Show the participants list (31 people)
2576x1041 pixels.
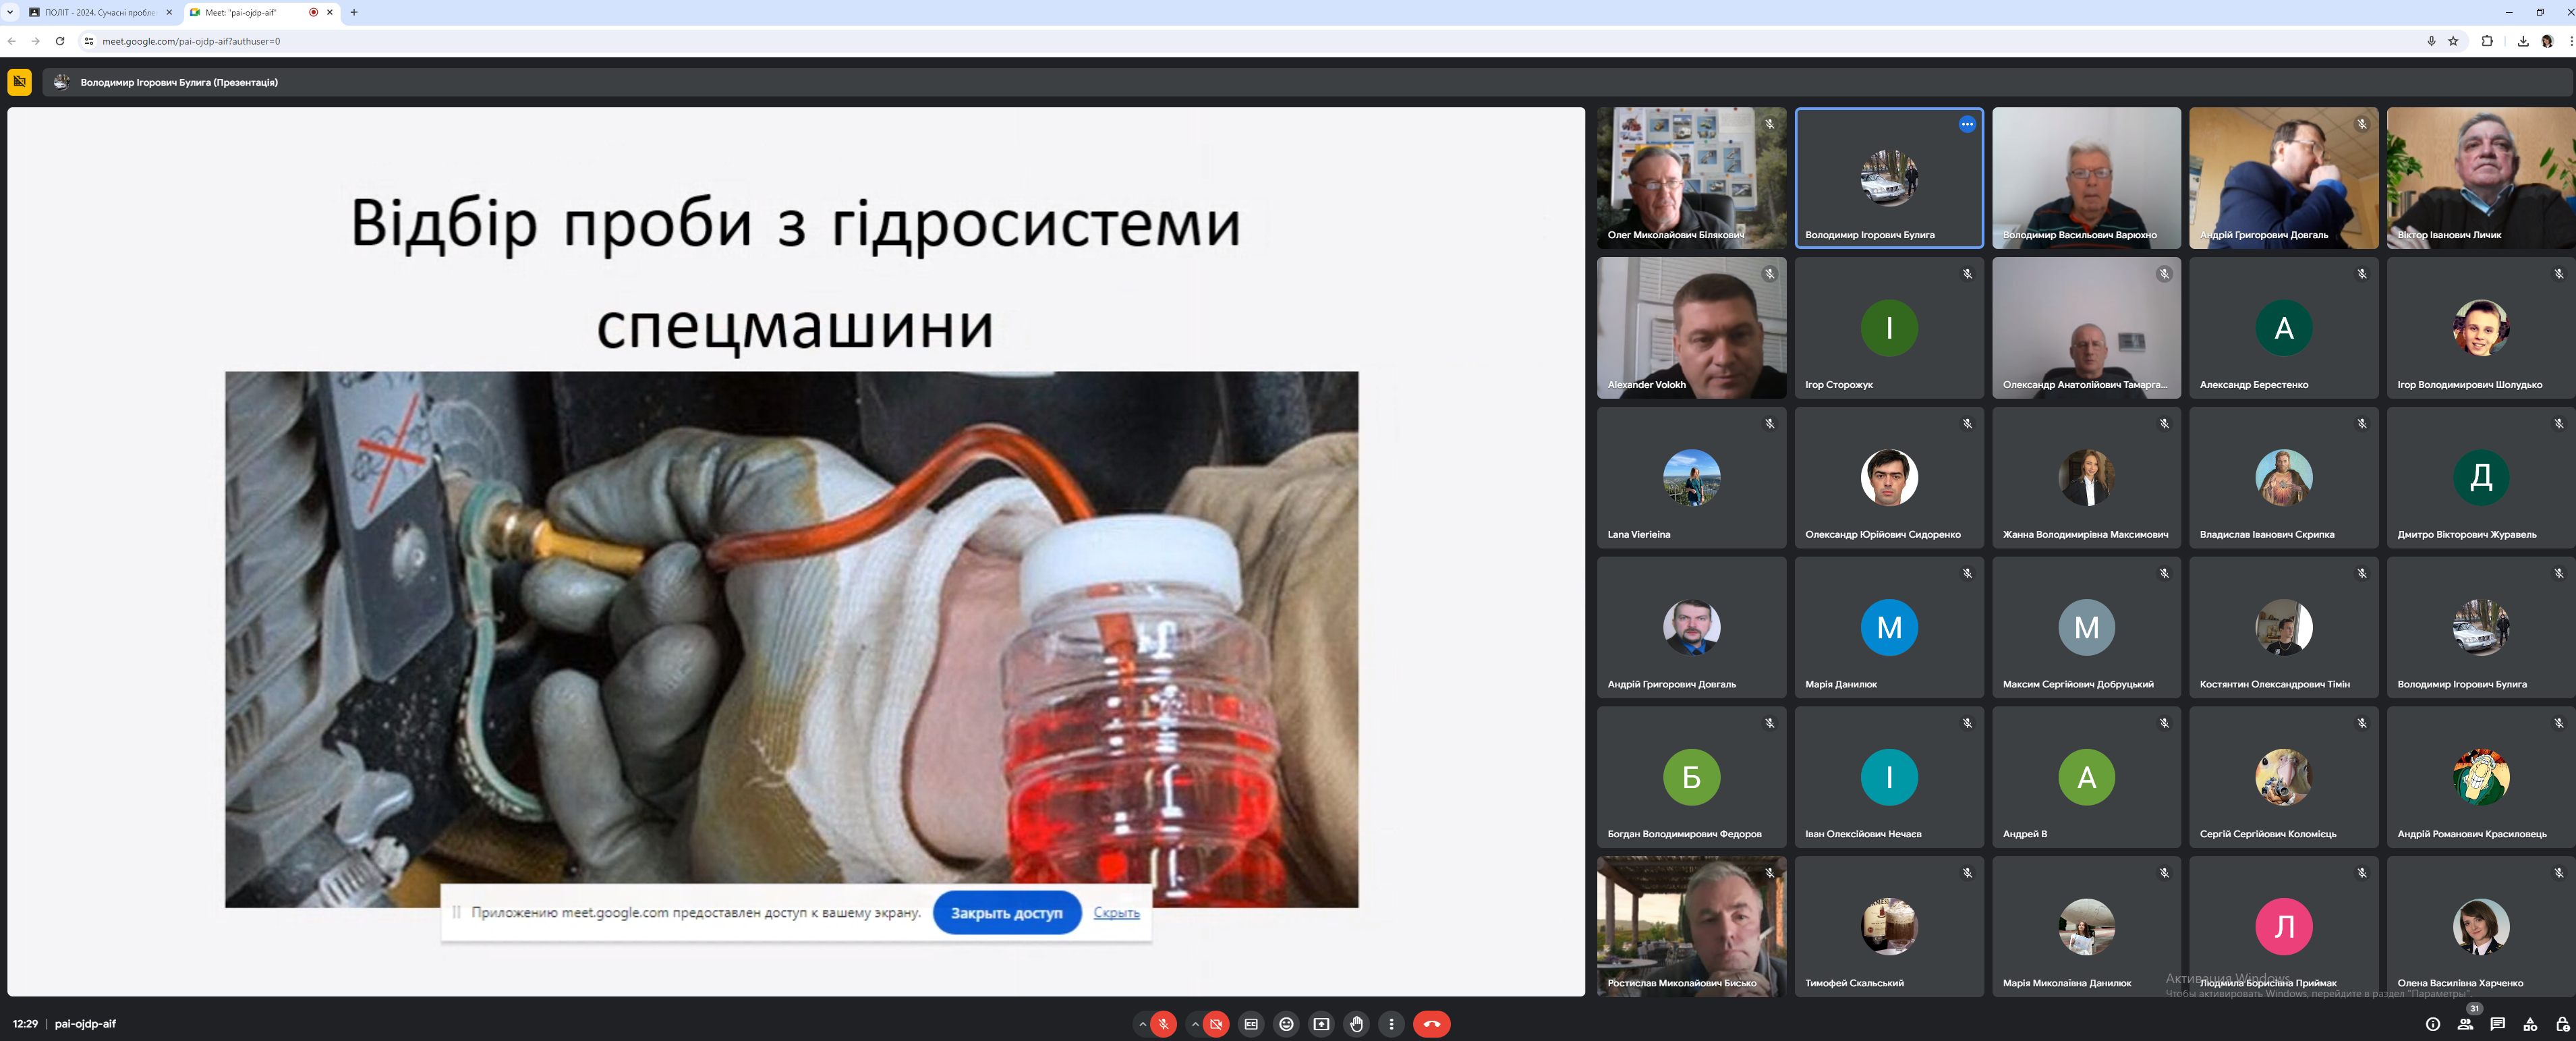tap(2465, 1024)
